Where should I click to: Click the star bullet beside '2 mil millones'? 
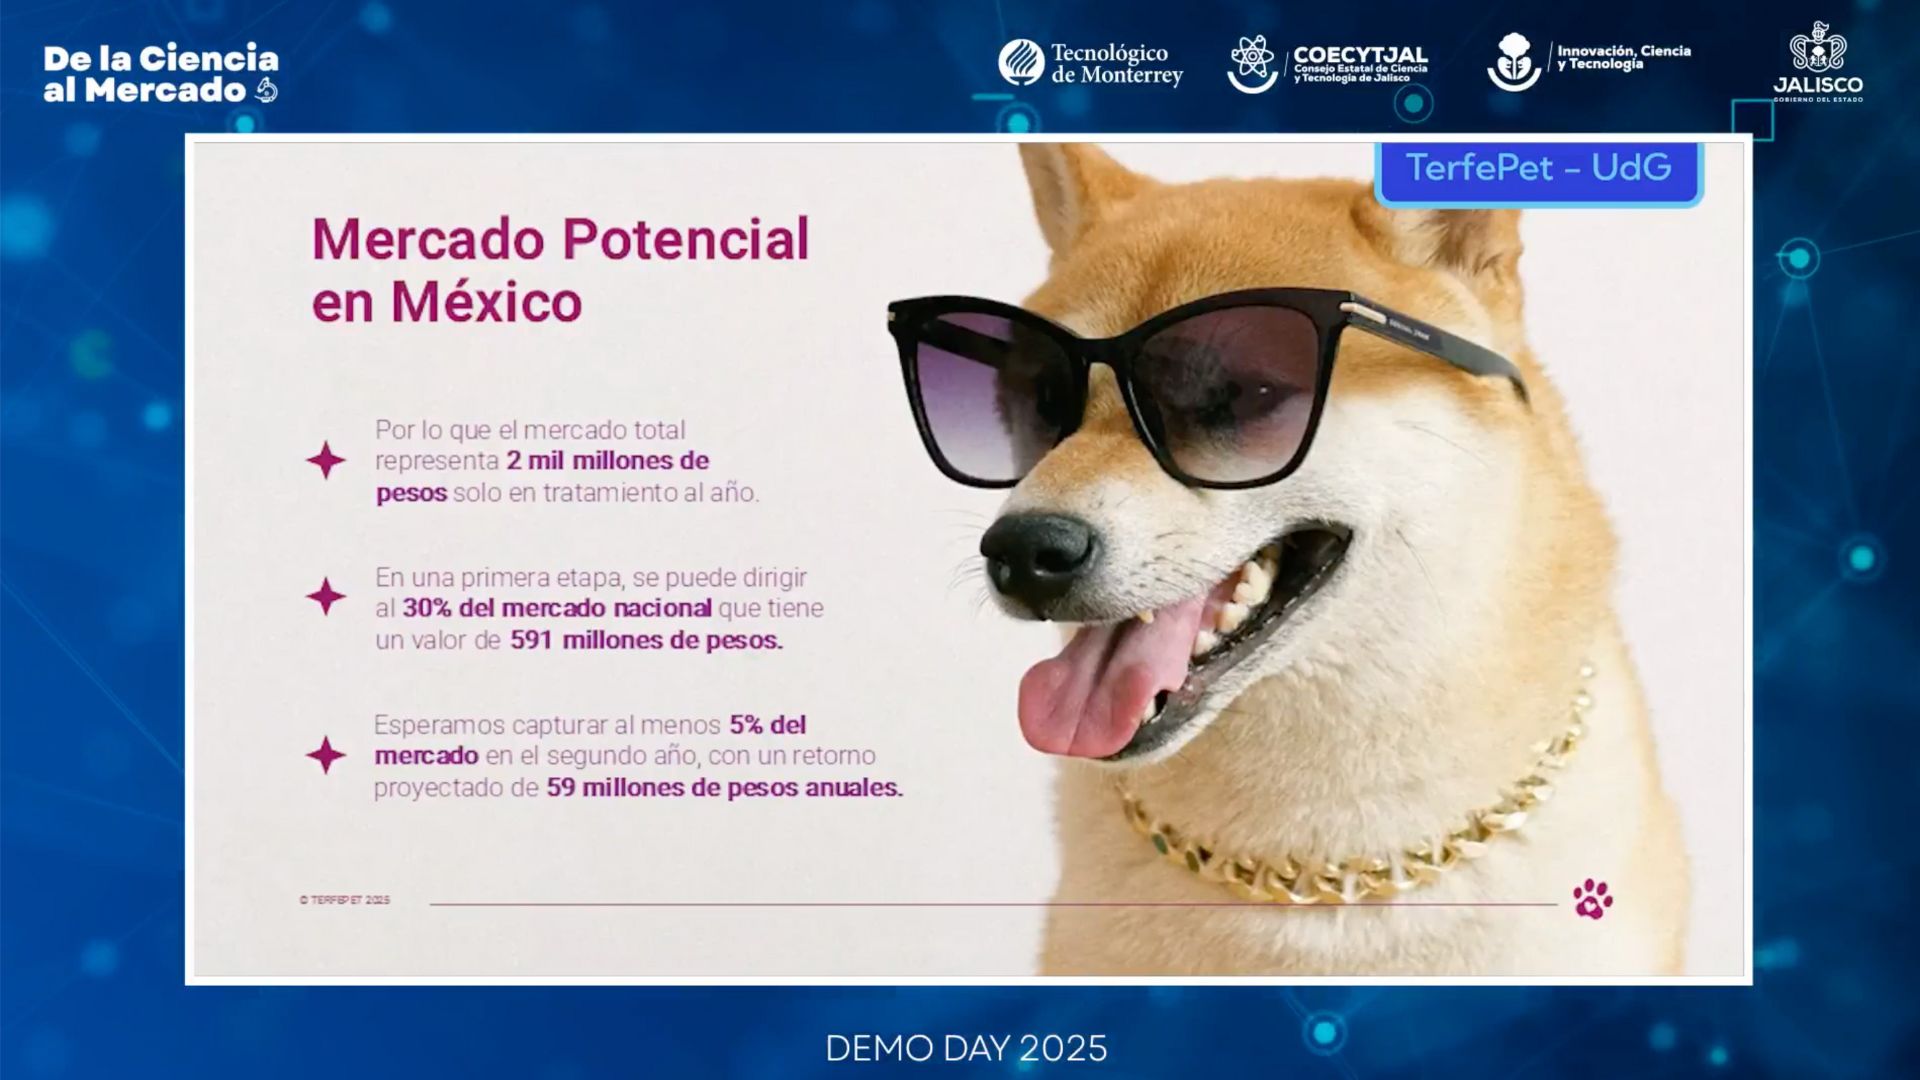point(326,461)
